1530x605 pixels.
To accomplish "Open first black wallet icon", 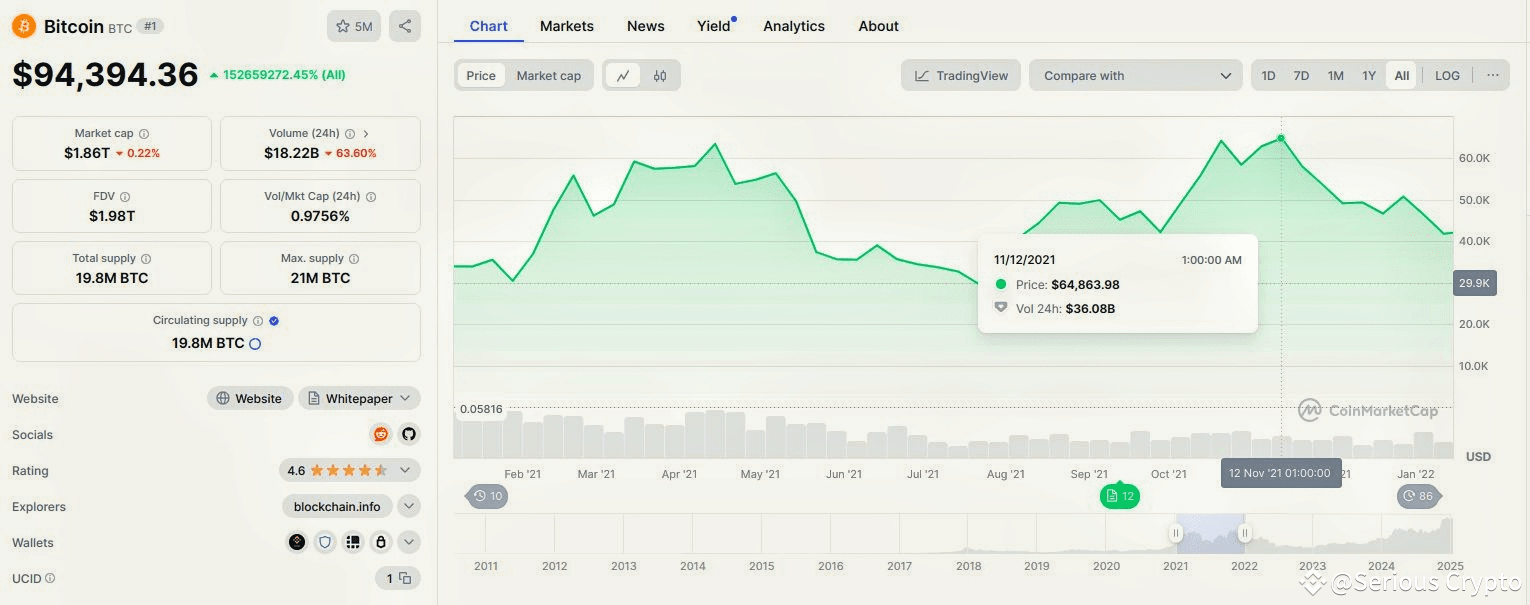I will pos(297,542).
